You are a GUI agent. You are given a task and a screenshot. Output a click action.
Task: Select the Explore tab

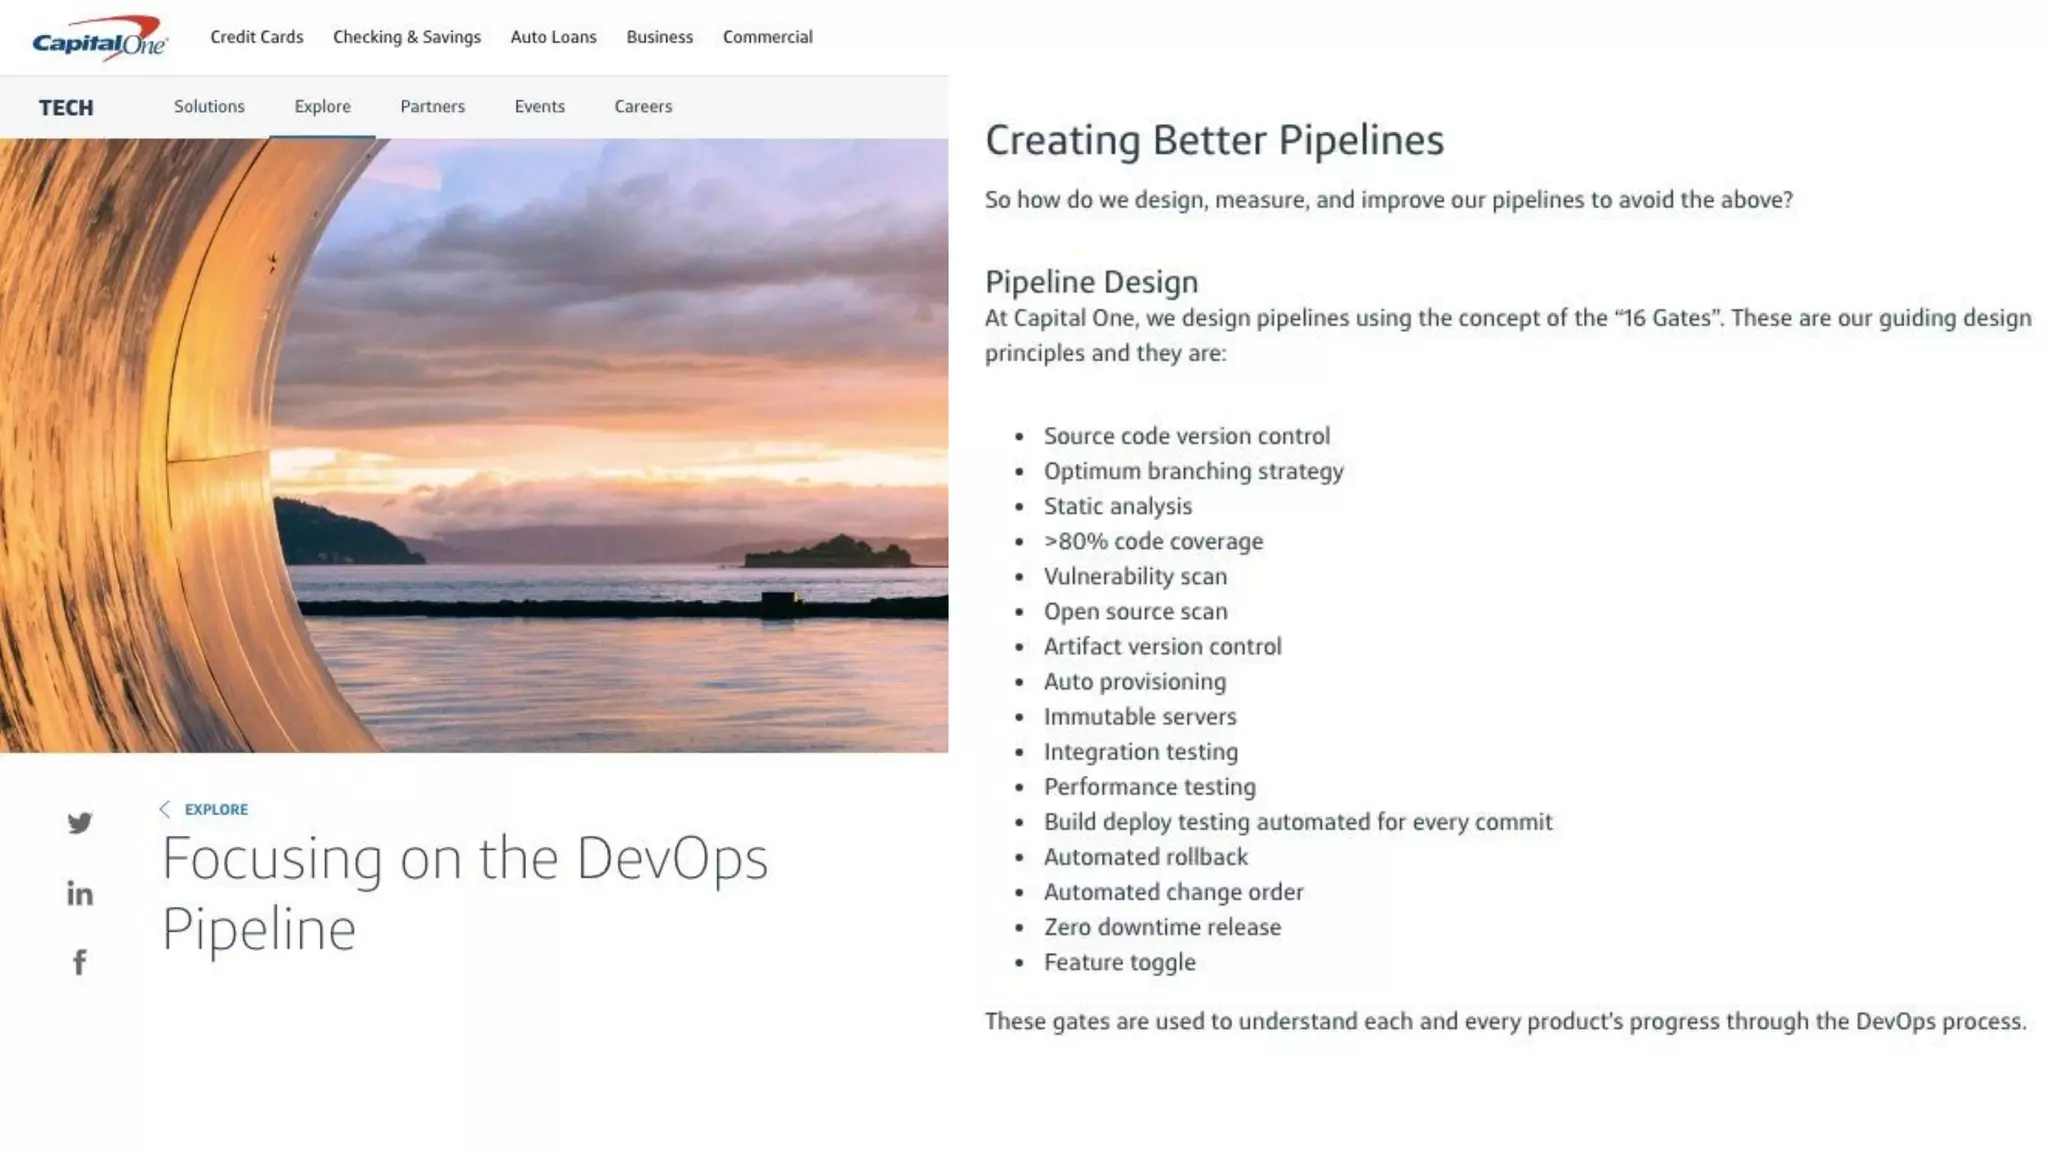click(x=322, y=106)
